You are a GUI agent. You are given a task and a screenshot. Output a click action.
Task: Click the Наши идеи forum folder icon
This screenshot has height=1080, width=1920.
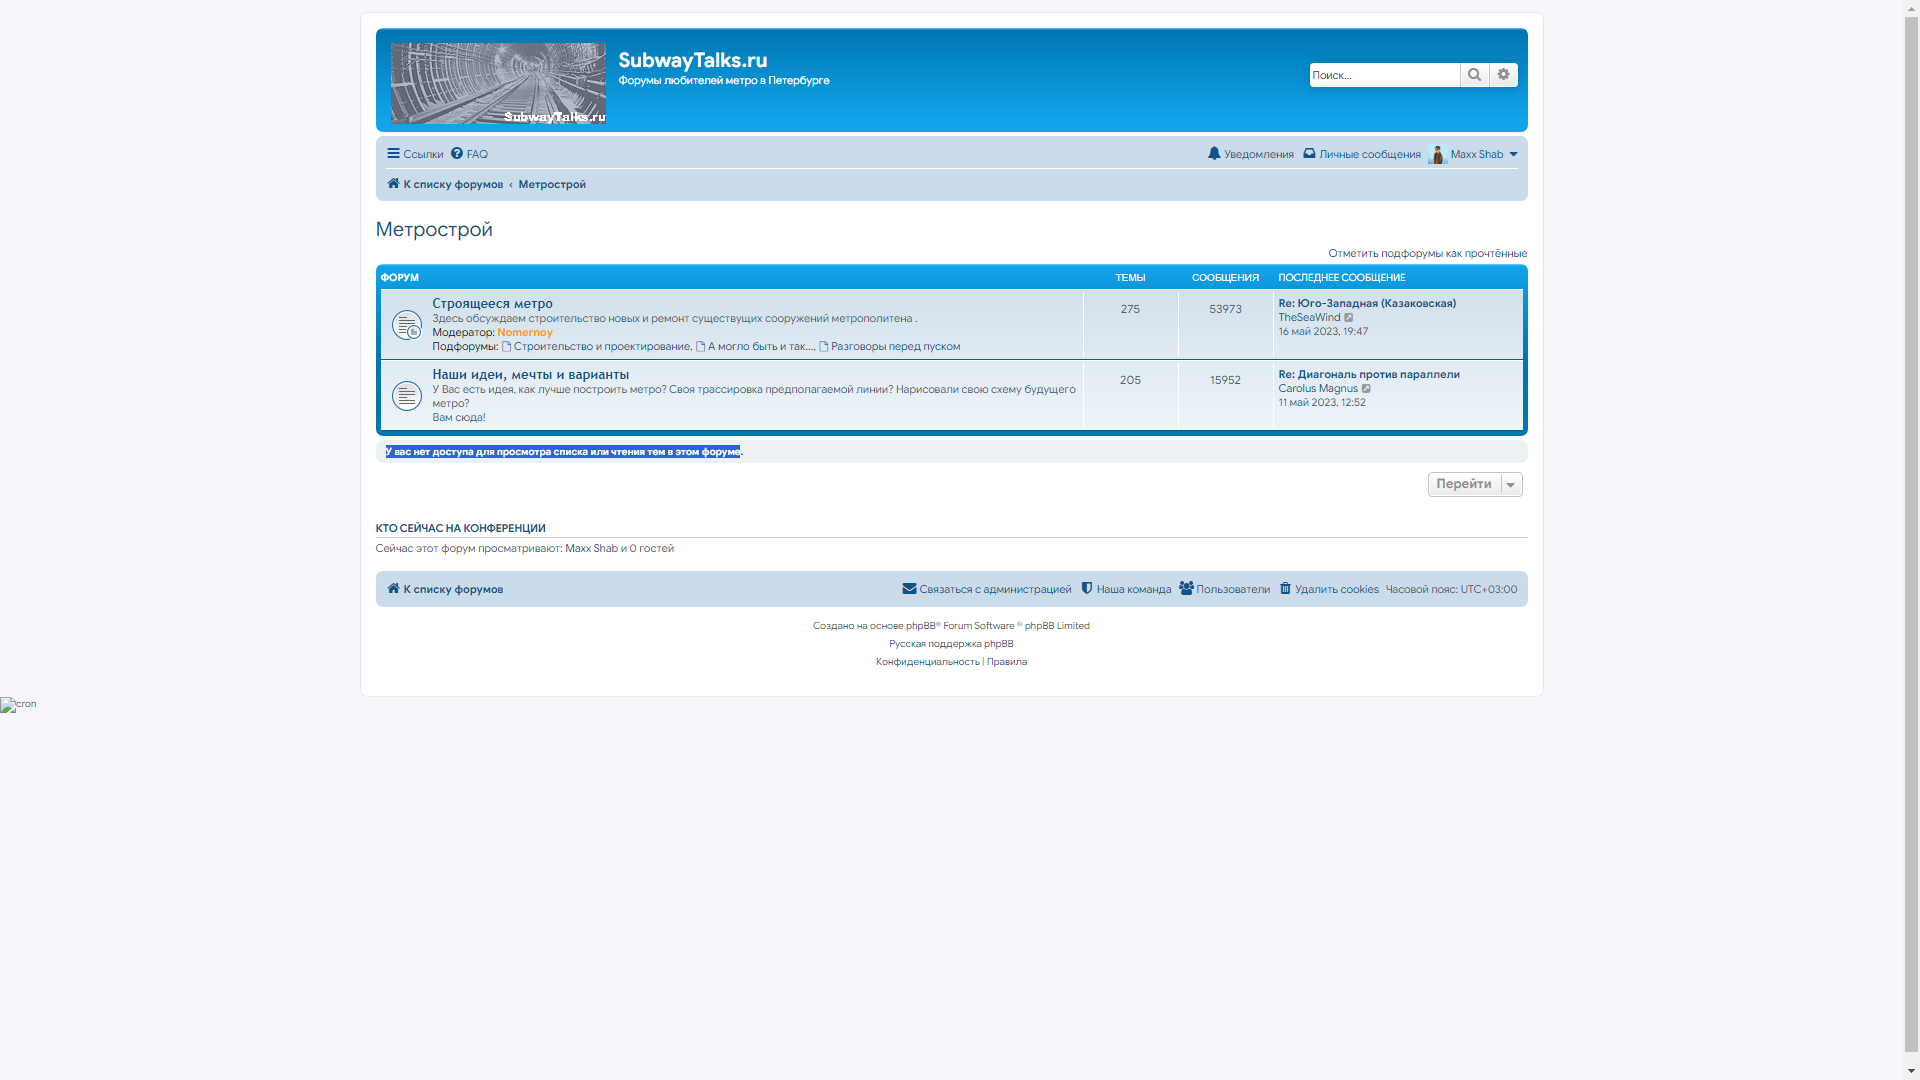406,396
